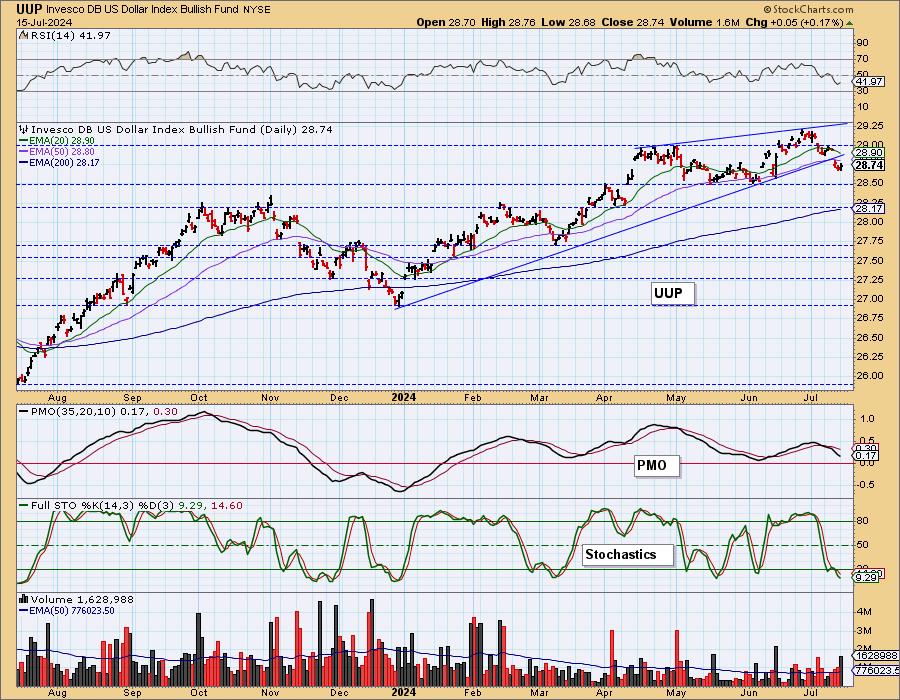The image size is (900, 700).
Task: Click the 41.97 value tag on the RSI axis
Action: 869,82
